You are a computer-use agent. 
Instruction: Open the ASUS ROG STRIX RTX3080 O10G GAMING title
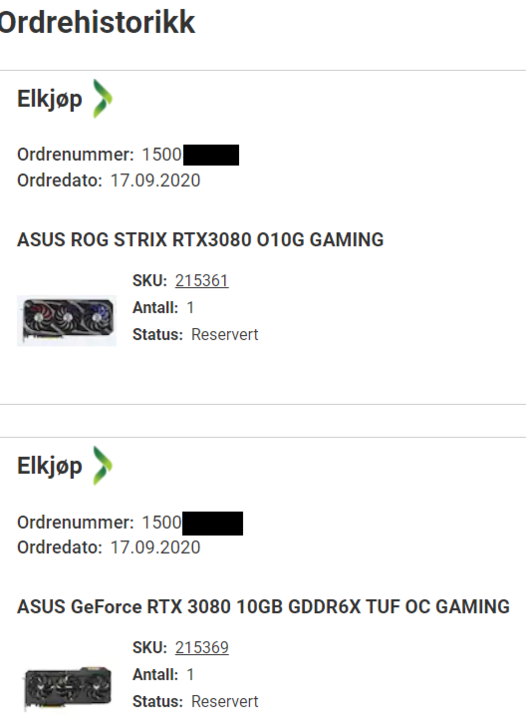tap(200, 240)
